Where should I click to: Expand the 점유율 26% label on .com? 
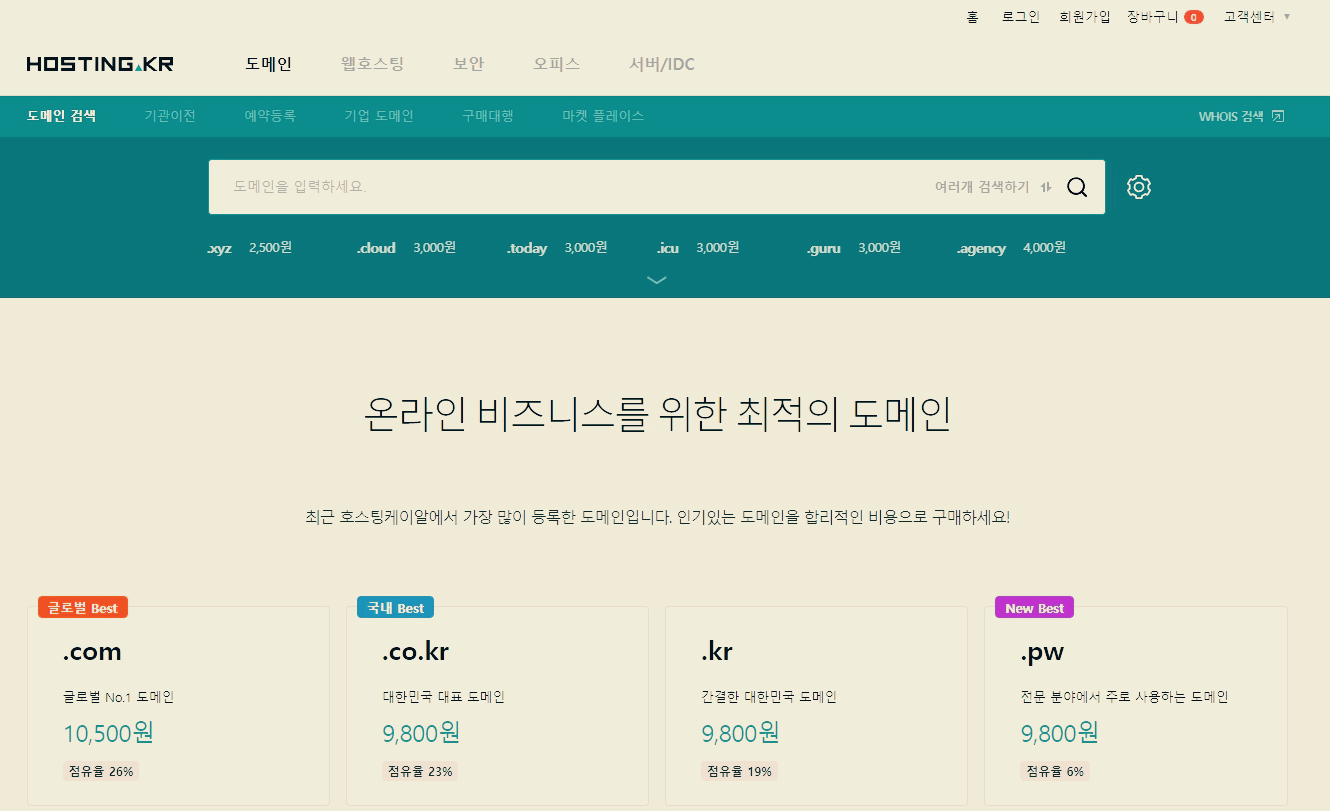click(99, 771)
